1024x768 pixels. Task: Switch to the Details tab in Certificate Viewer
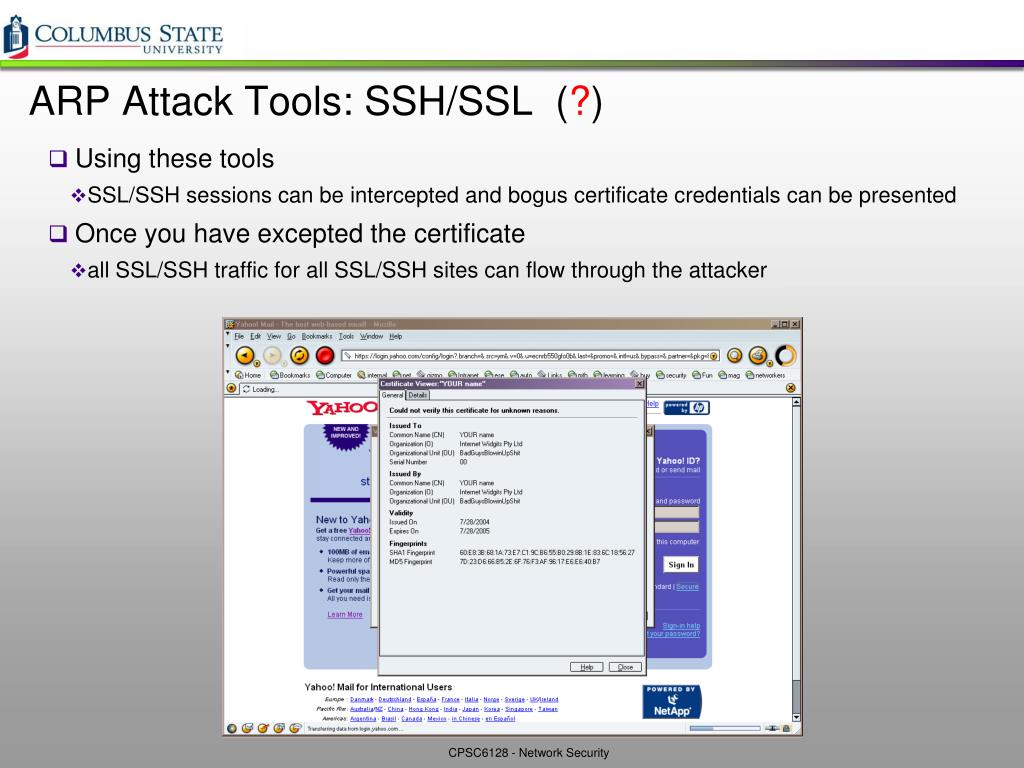pos(418,395)
